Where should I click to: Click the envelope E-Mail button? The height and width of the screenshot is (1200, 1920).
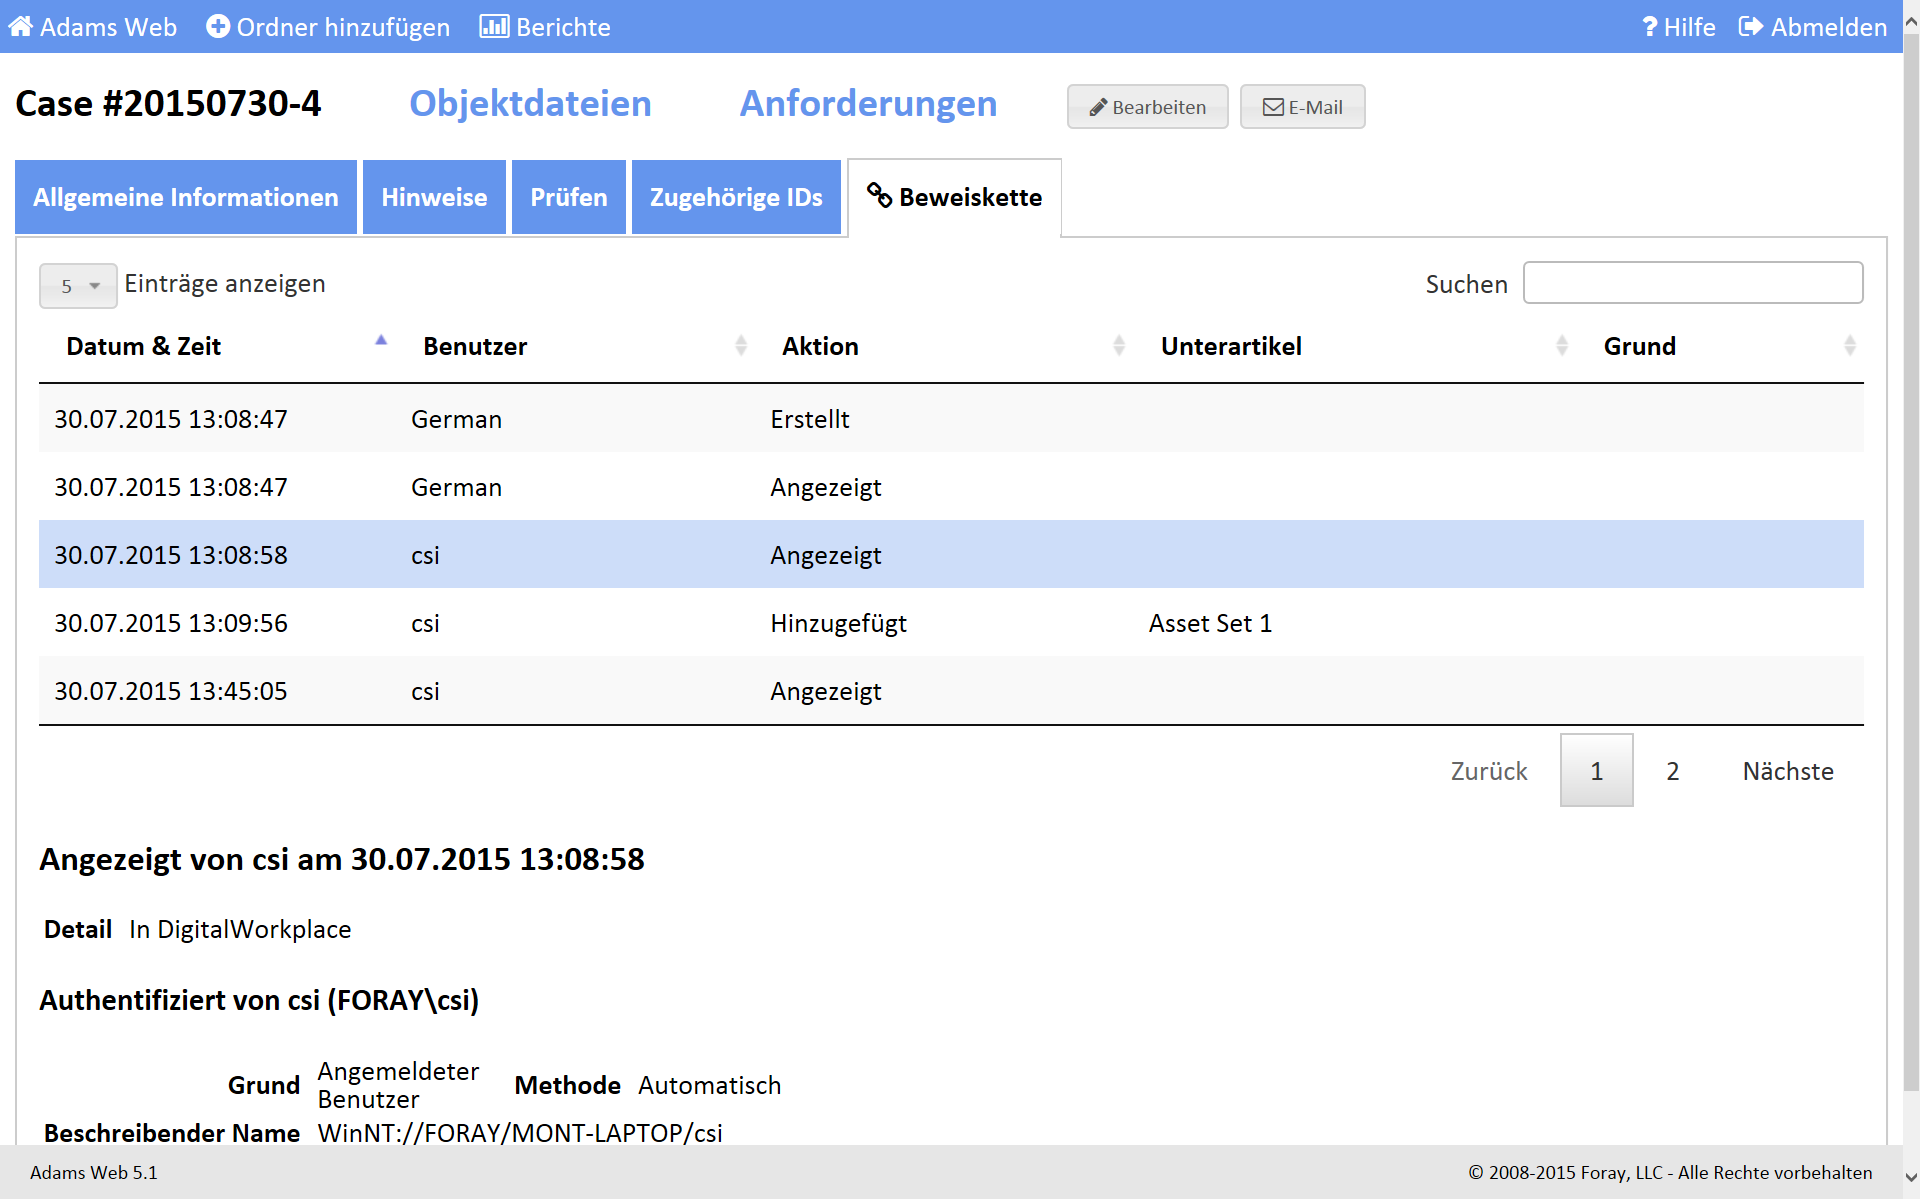point(1302,107)
